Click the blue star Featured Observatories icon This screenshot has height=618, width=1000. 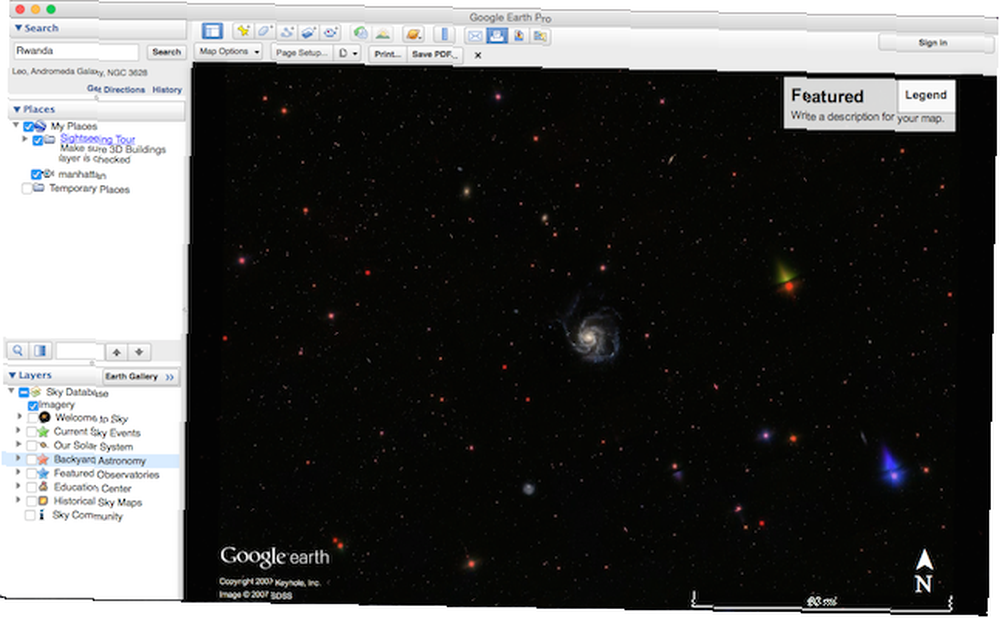[x=43, y=473]
